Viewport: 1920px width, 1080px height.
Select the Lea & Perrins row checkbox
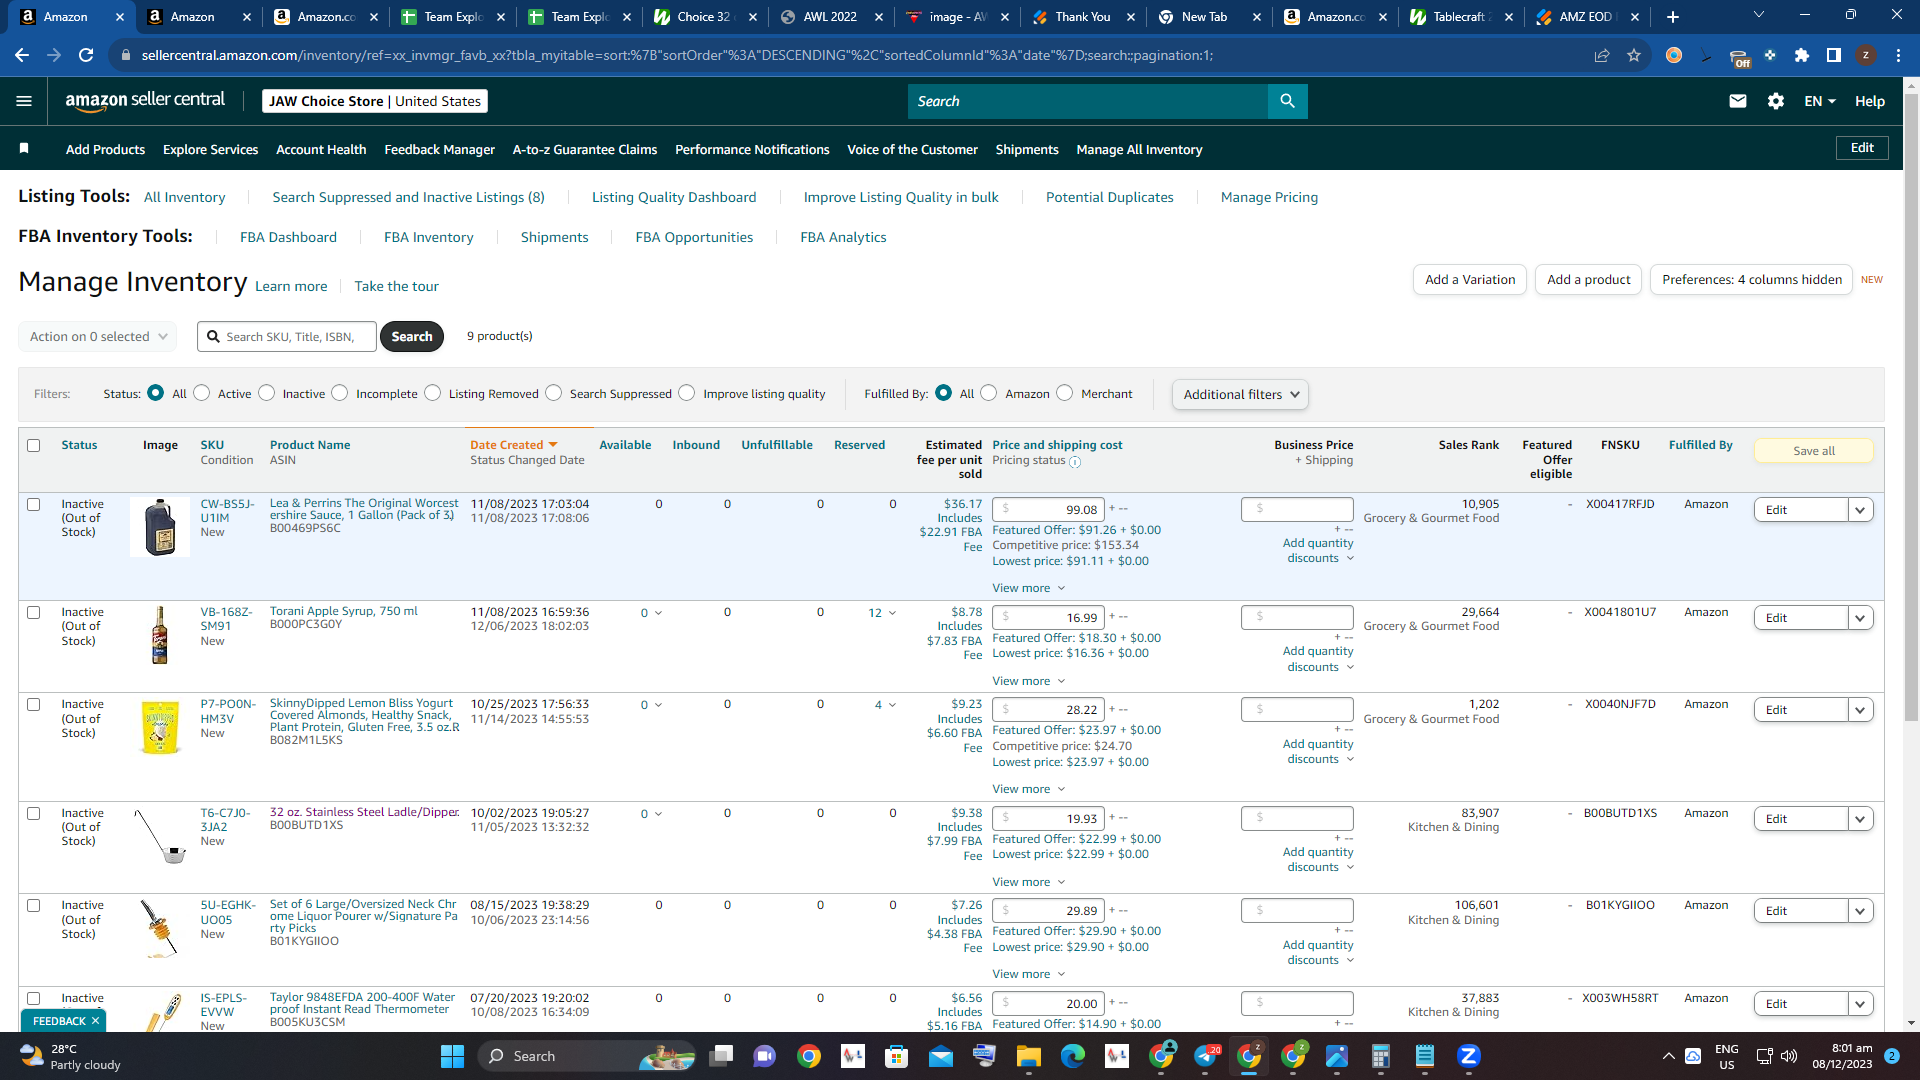point(34,505)
